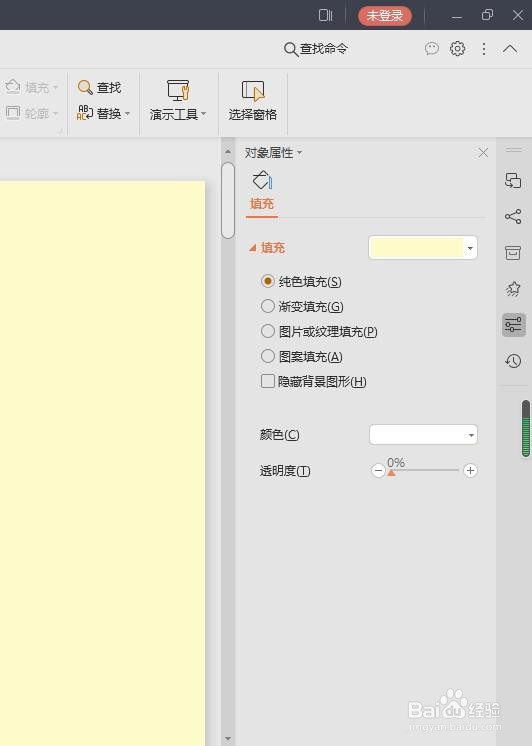
Task: Open the settings gear icon
Action: tap(457, 49)
